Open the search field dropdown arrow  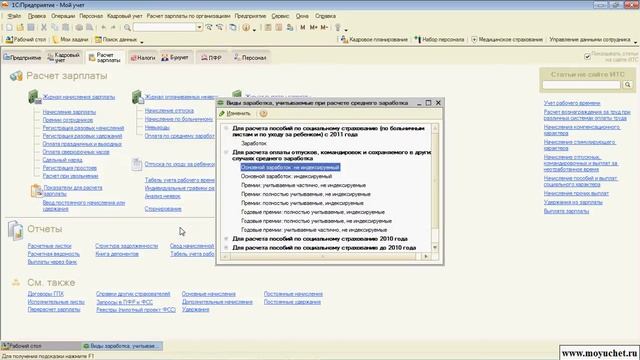[199, 27]
